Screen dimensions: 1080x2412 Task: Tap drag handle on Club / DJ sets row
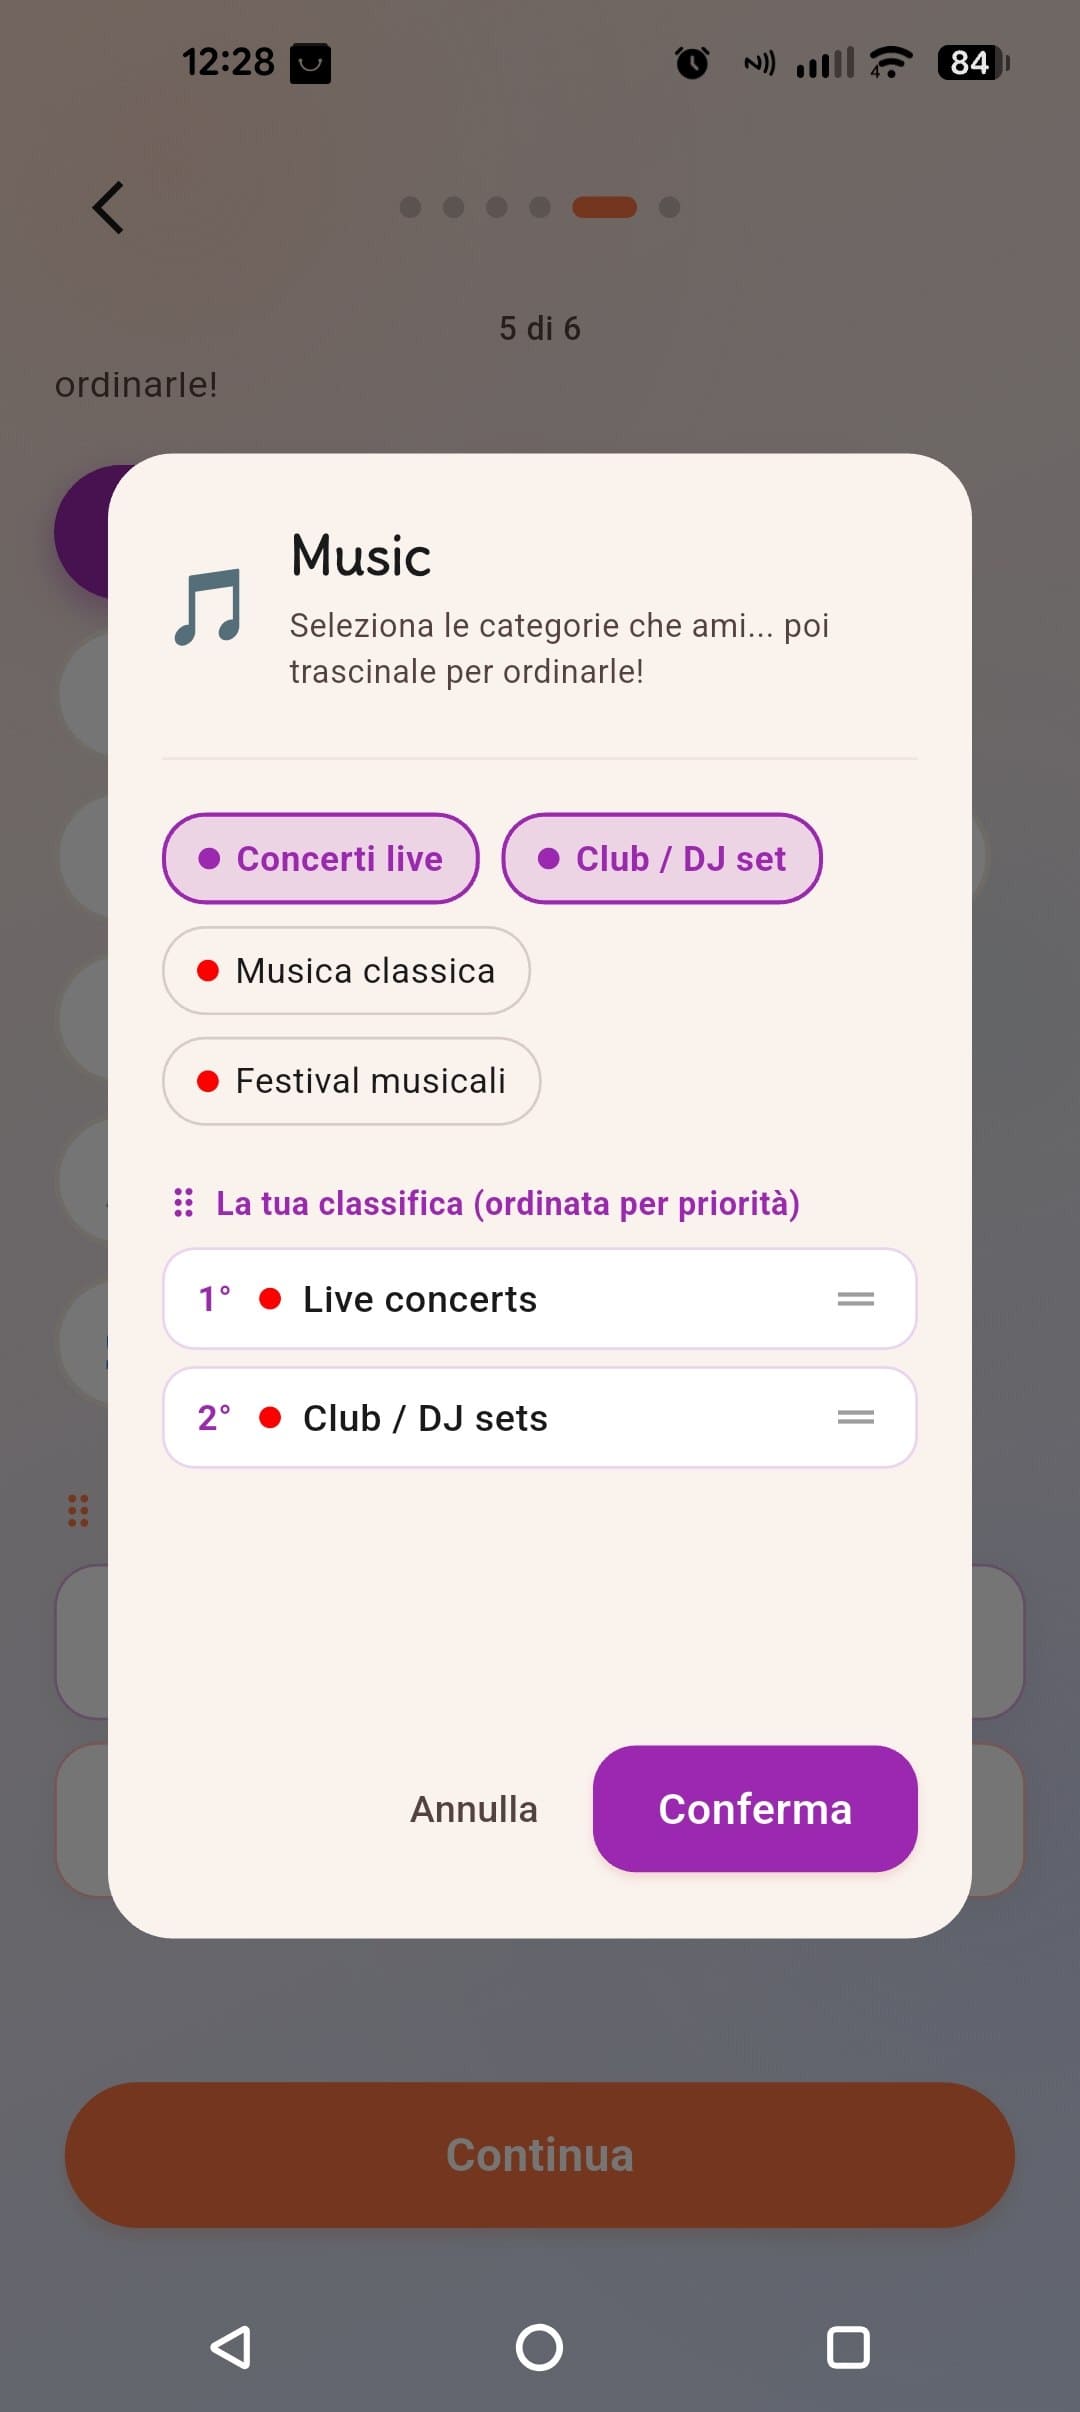855,1417
